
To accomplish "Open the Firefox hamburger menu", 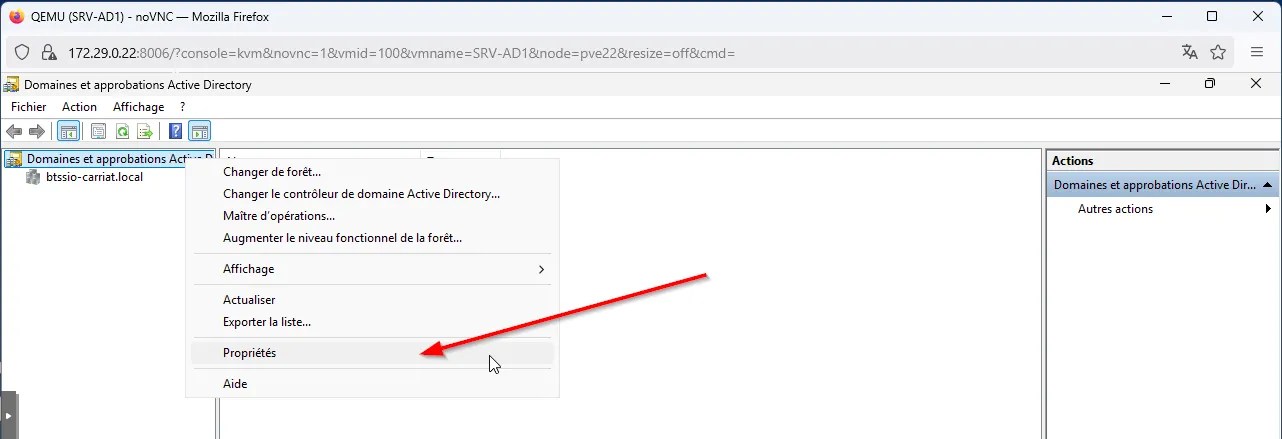I will click(x=1257, y=52).
